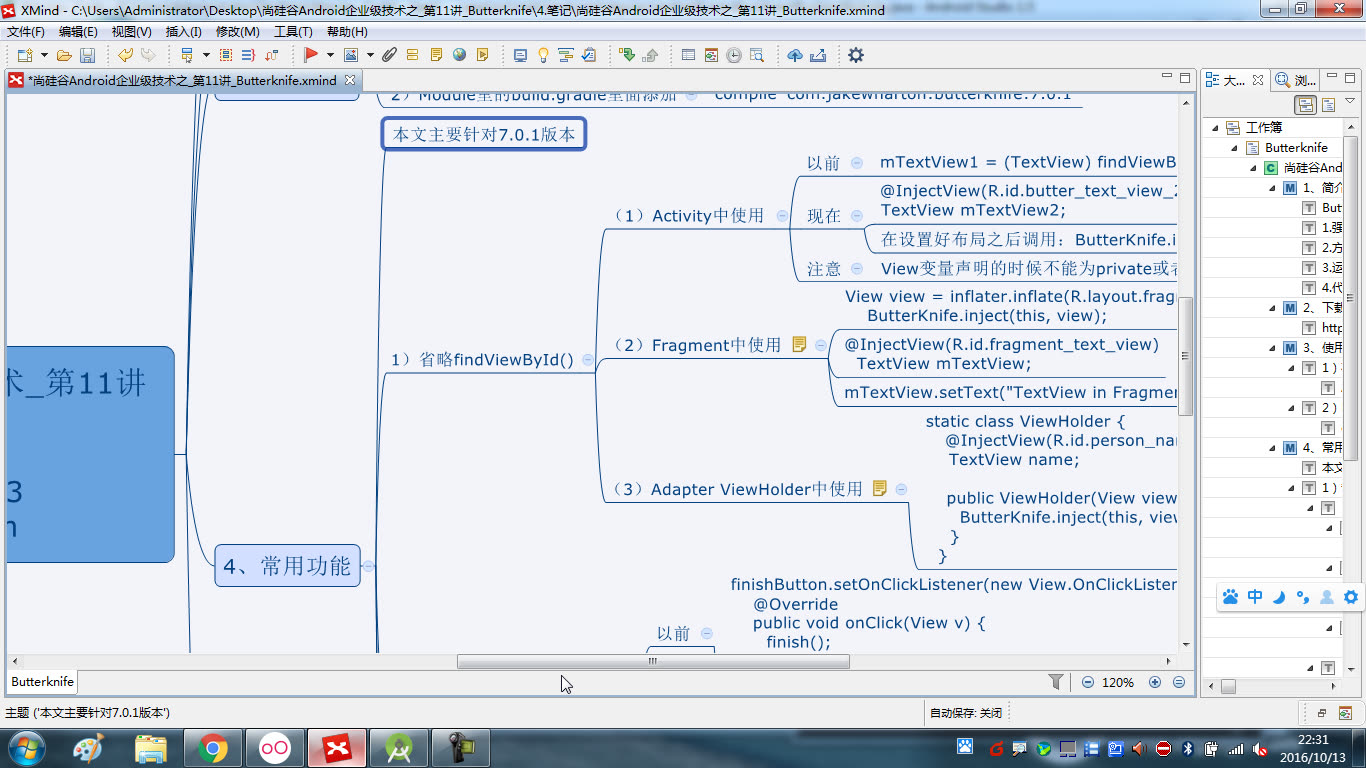This screenshot has width=1366, height=768.
Task: Select the 以前 subtopic under Activity中使用
Action: coord(824,162)
